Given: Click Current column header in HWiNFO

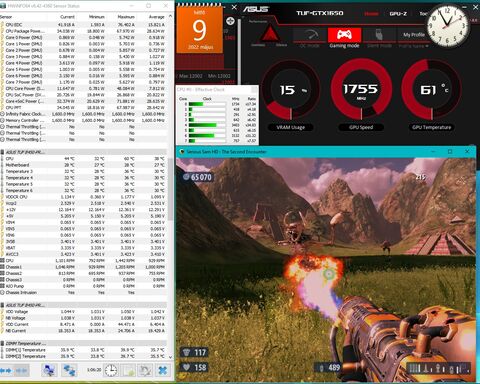Looking at the screenshot, I should point(67,17).
